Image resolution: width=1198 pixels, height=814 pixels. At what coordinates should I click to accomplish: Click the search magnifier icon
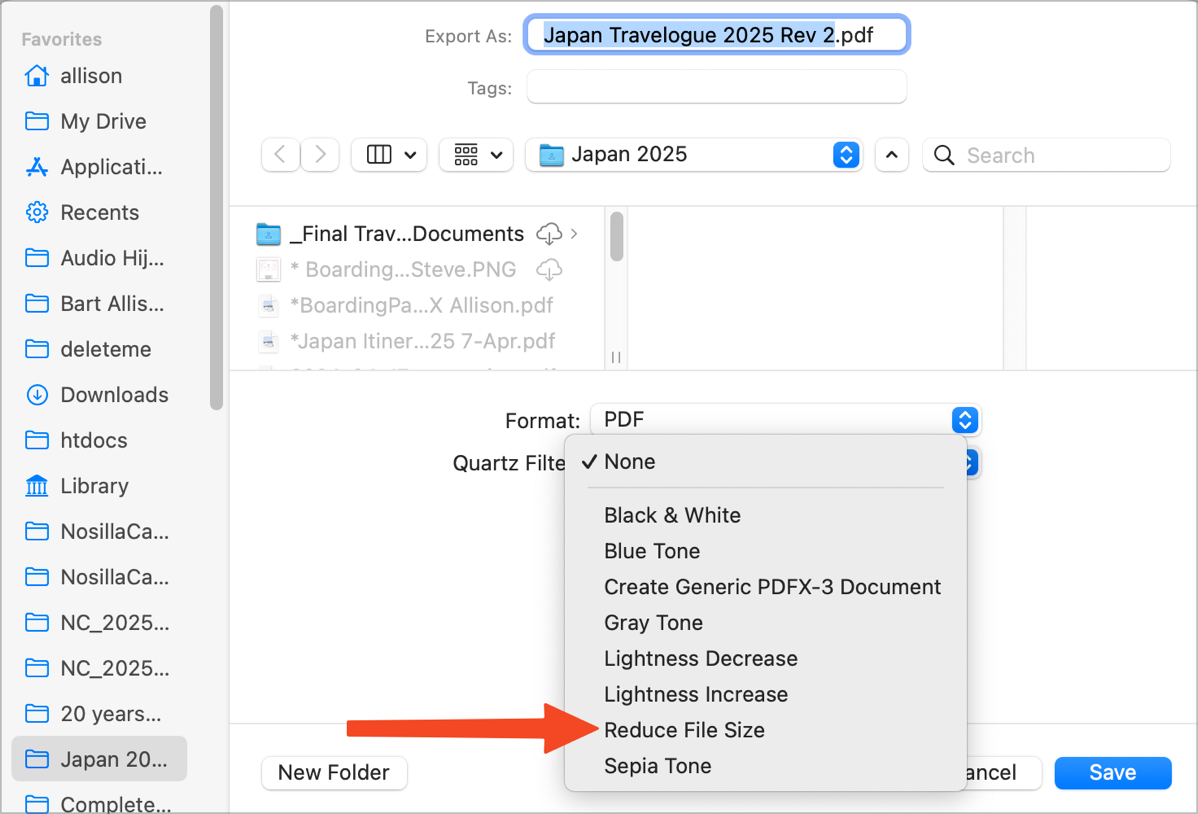click(944, 155)
